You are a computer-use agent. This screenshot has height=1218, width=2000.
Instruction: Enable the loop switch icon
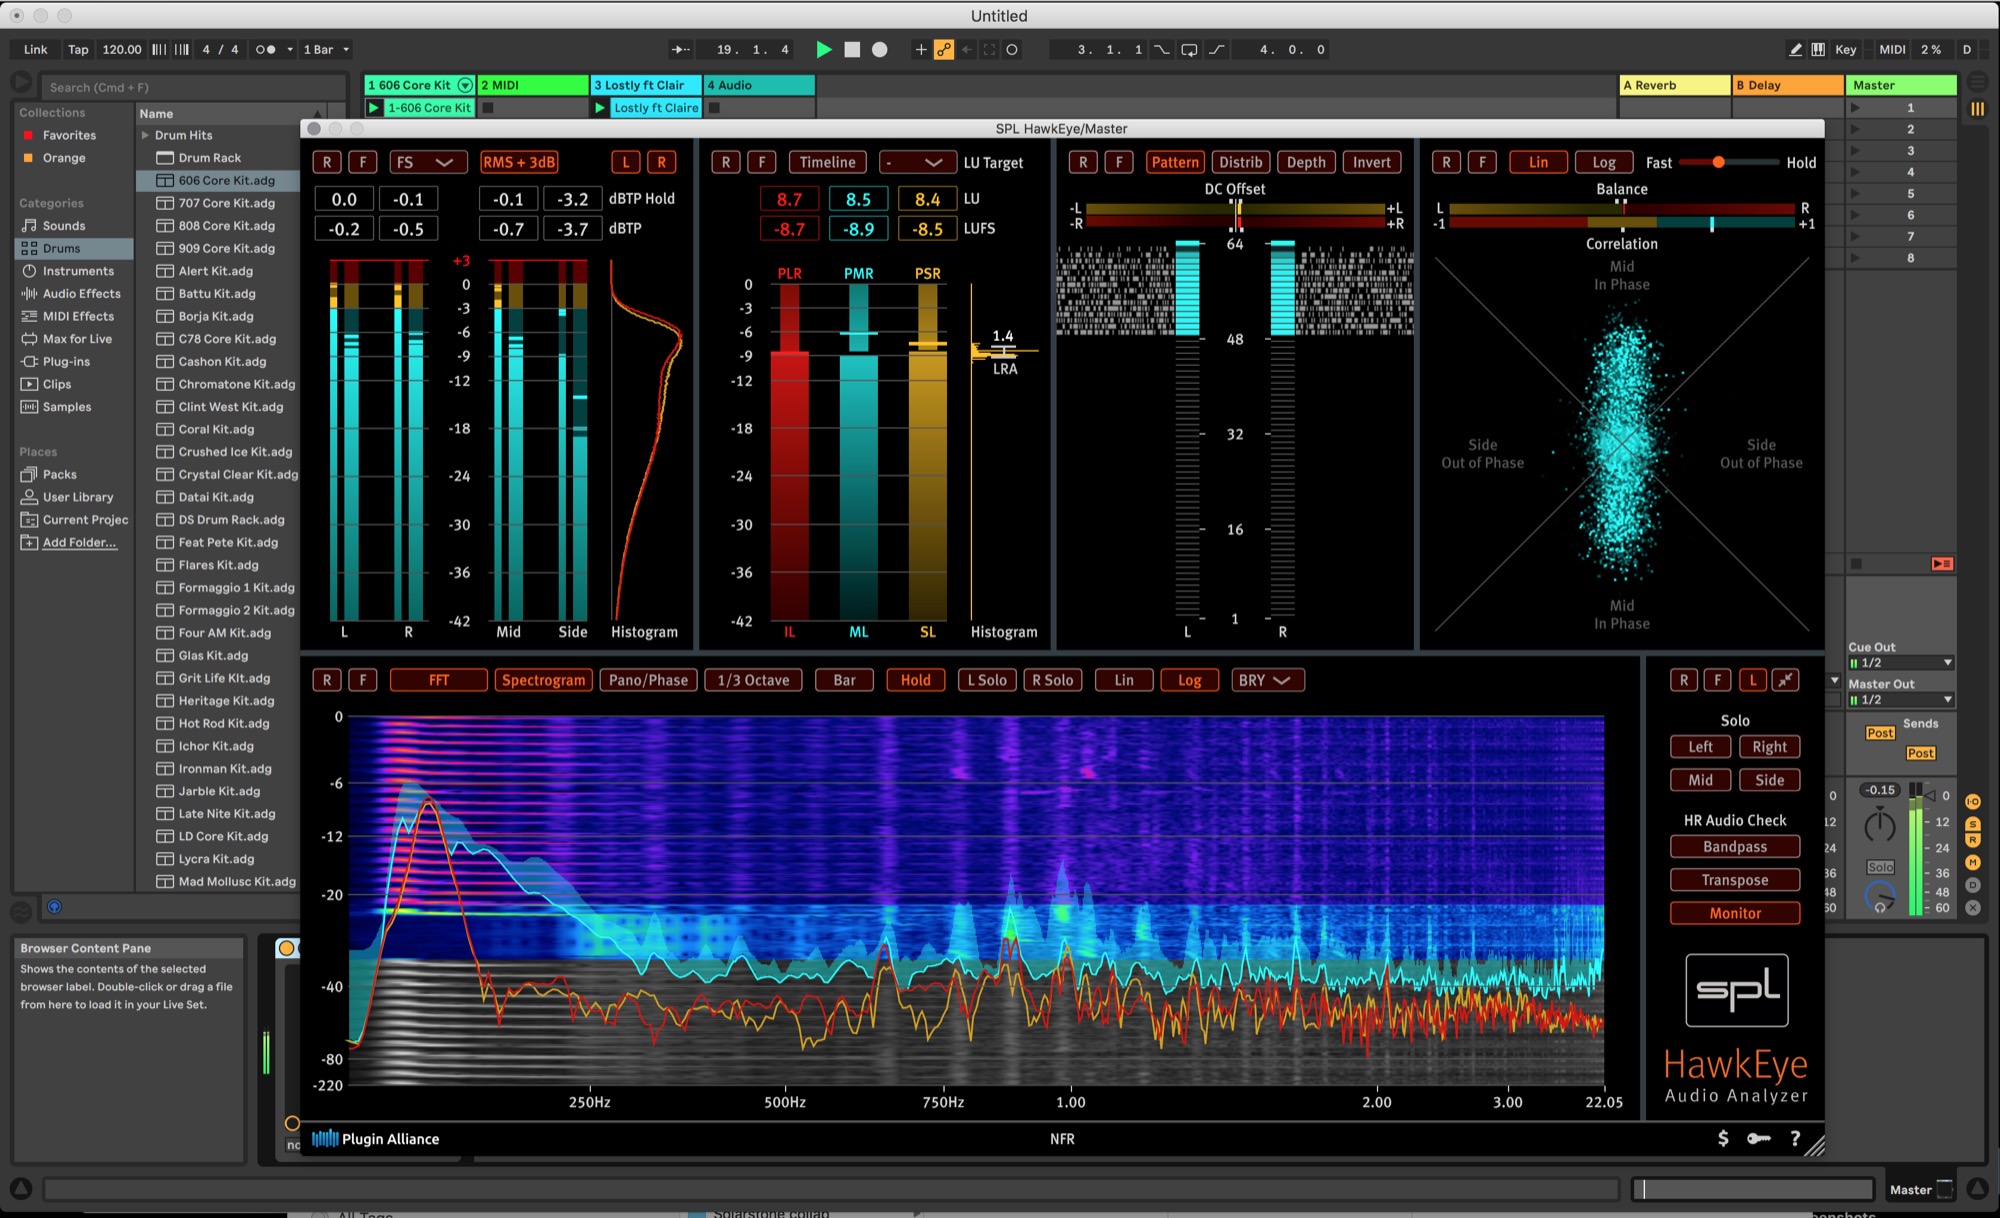pos(1189,49)
